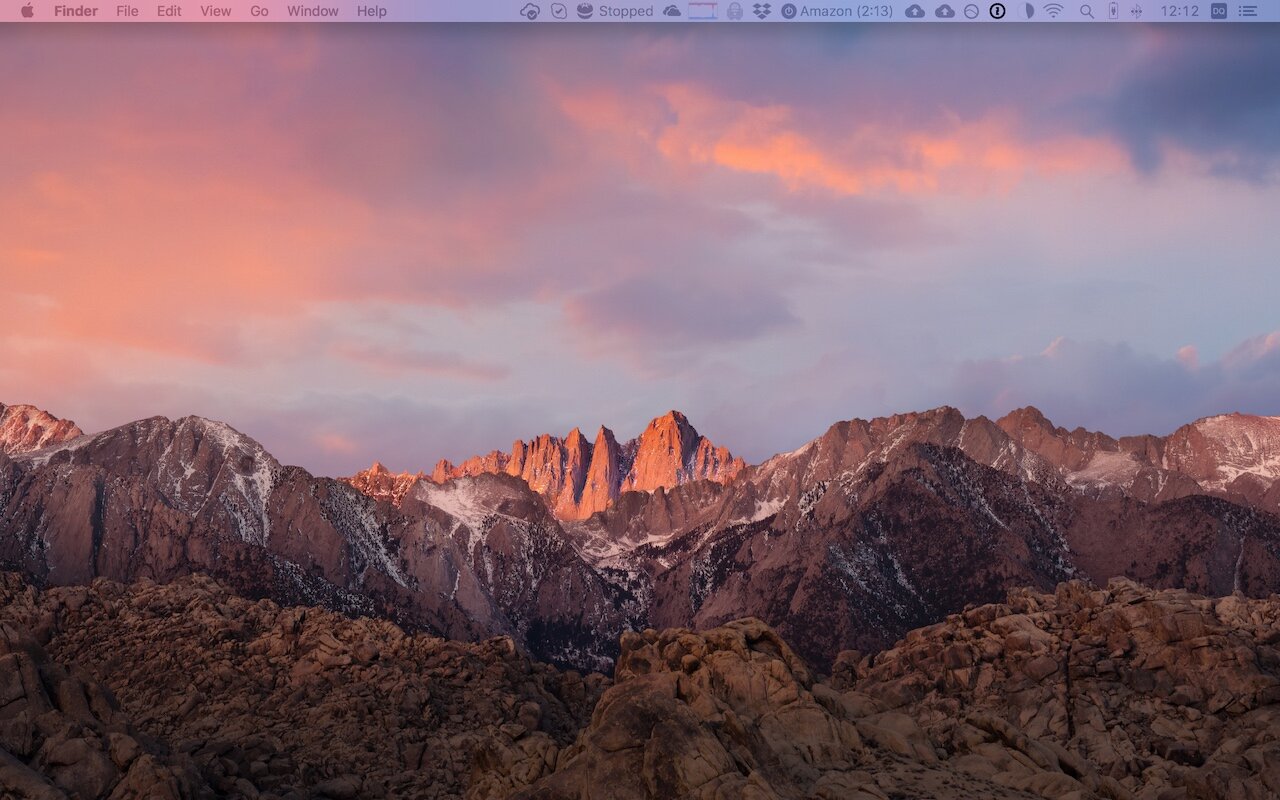Open the Apple menu

click(27, 11)
